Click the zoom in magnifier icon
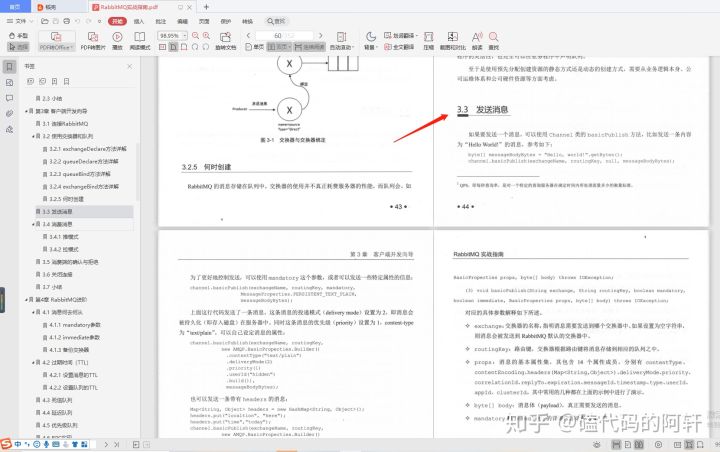Viewport: 720px width, 452px height. [x=207, y=35]
